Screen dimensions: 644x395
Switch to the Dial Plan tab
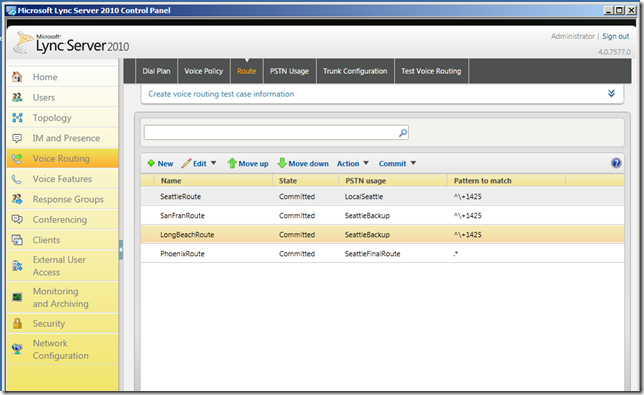(x=156, y=71)
